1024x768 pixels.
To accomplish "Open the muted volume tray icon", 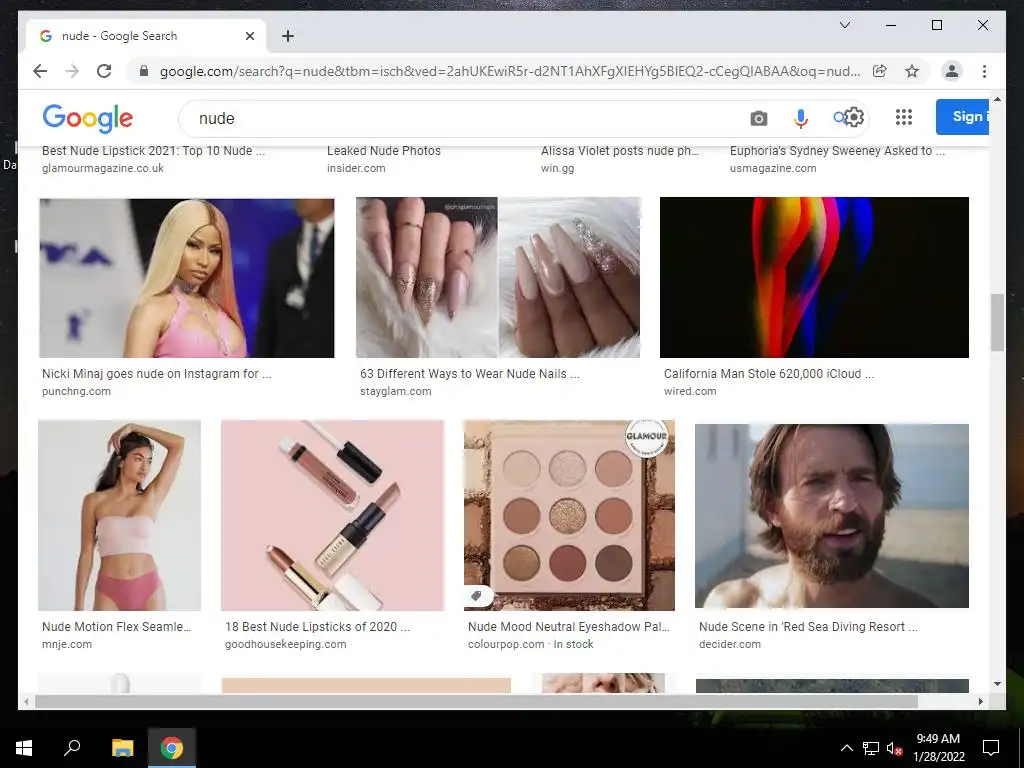I will click(x=894, y=748).
